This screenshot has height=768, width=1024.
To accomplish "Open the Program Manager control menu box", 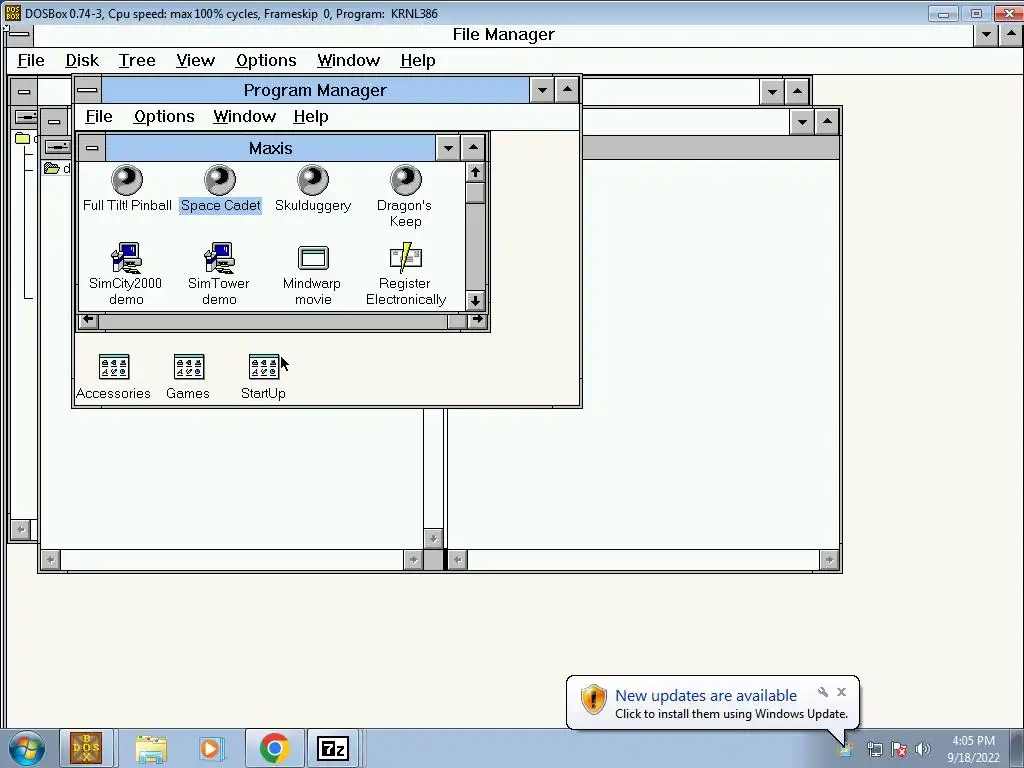I will tap(88, 90).
